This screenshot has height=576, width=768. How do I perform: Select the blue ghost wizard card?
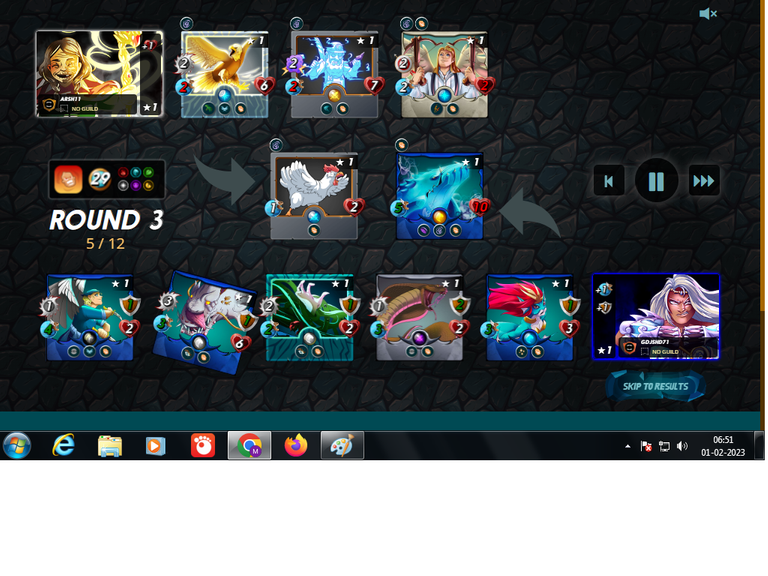pos(335,74)
